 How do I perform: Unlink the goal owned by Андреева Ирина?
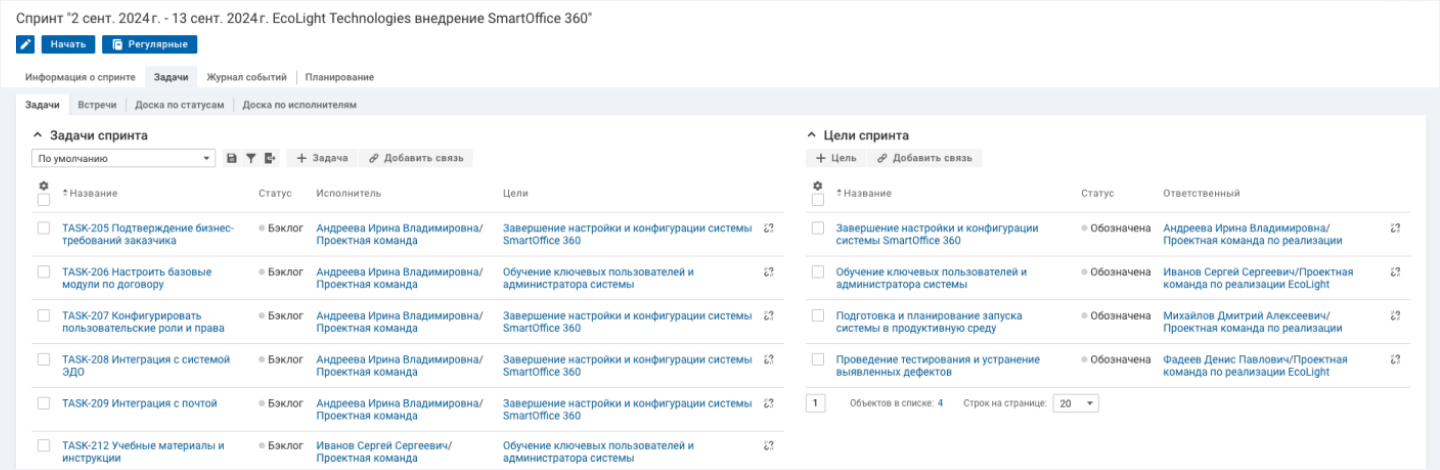coord(1395,228)
